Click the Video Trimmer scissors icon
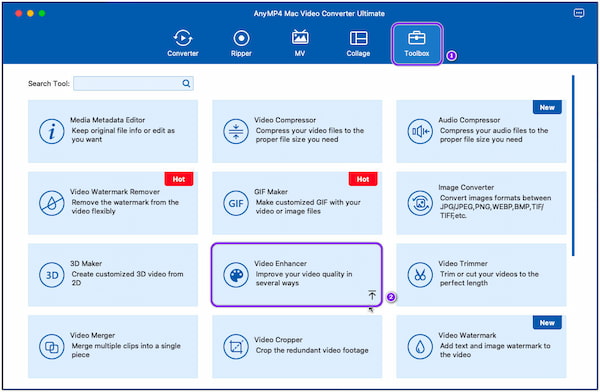This screenshot has height=392, width=600. tap(420, 275)
